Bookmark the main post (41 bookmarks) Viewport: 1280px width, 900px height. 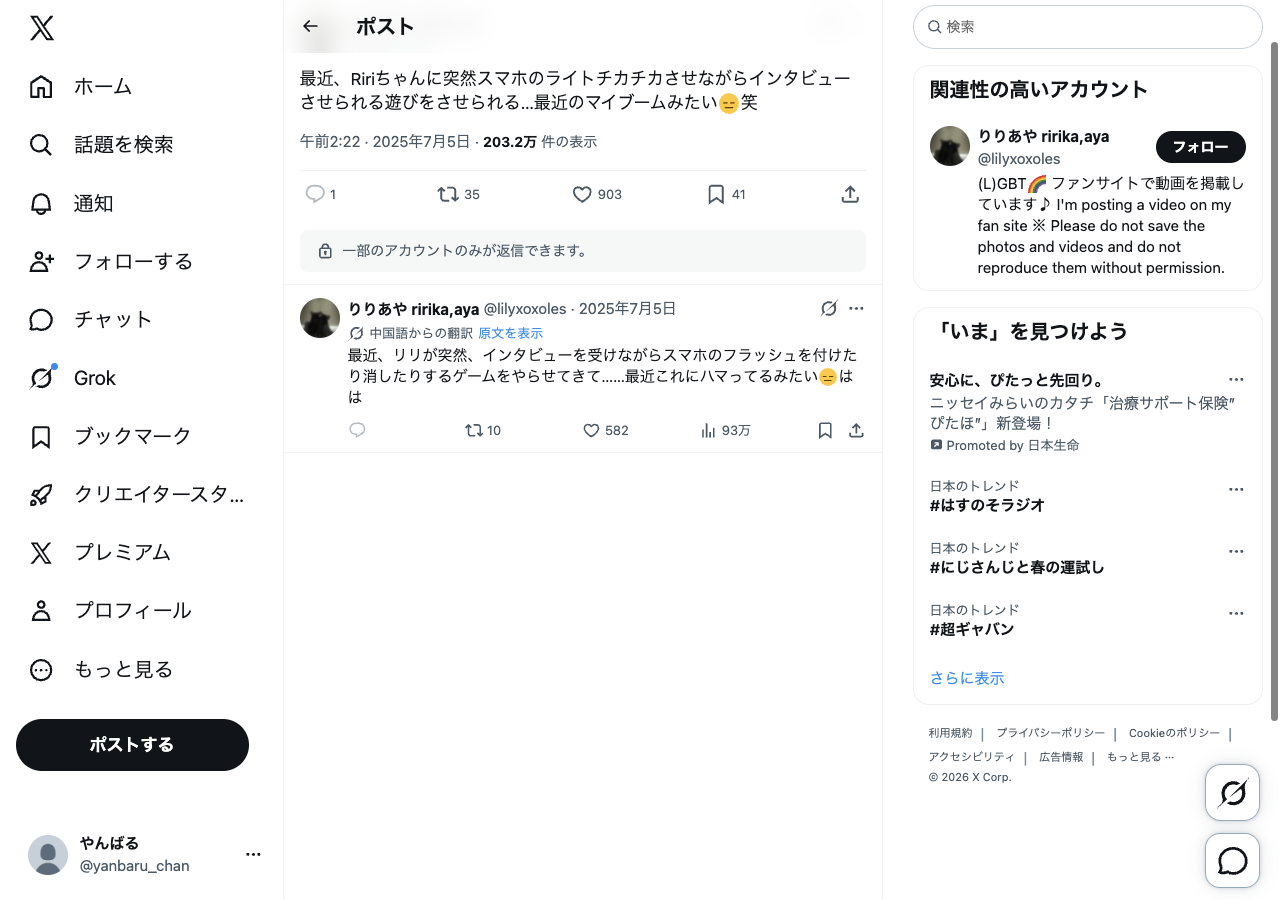click(x=716, y=194)
